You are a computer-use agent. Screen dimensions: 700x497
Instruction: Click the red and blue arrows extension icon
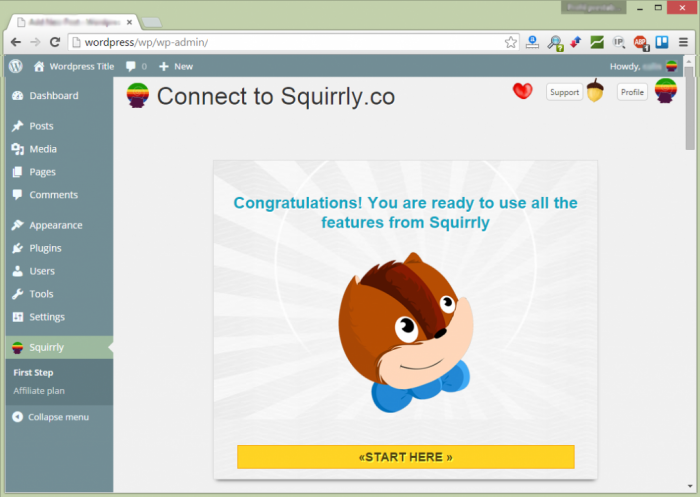[575, 42]
